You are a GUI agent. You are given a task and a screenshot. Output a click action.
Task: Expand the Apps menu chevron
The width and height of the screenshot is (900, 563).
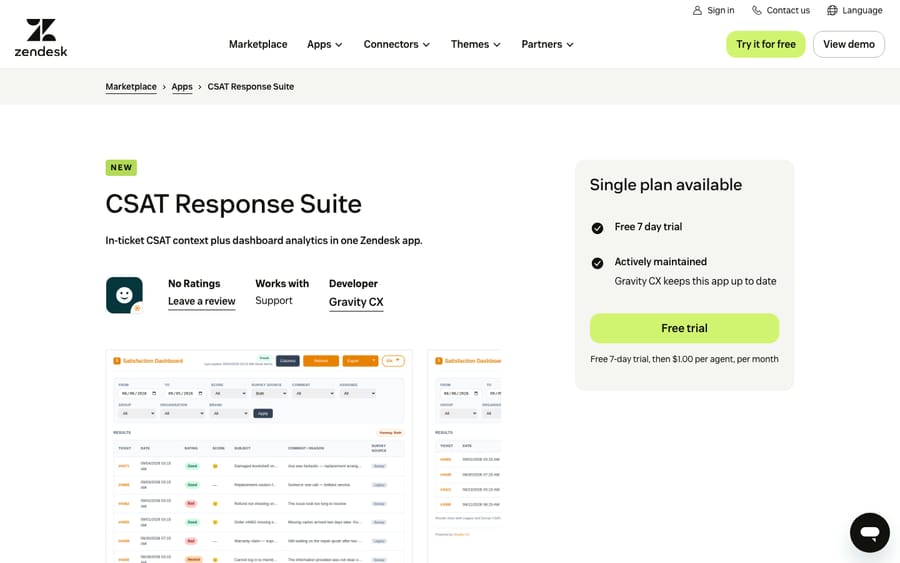tap(339, 45)
